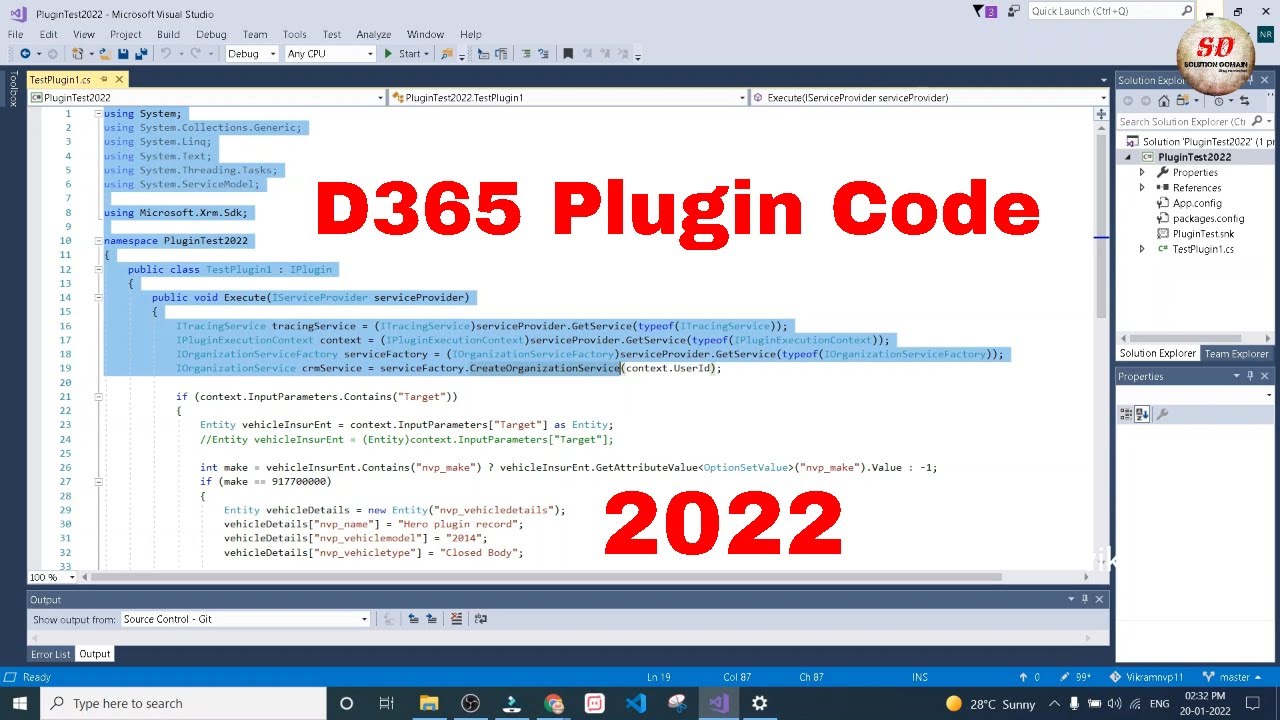1280x720 pixels.
Task: Open the Debug configuration dropdown
Action: 251,54
